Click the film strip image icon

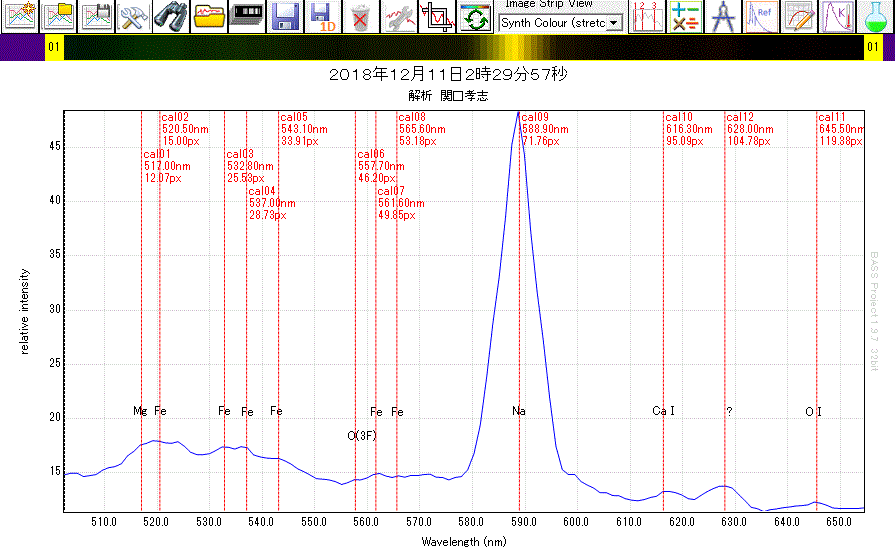pos(247,16)
